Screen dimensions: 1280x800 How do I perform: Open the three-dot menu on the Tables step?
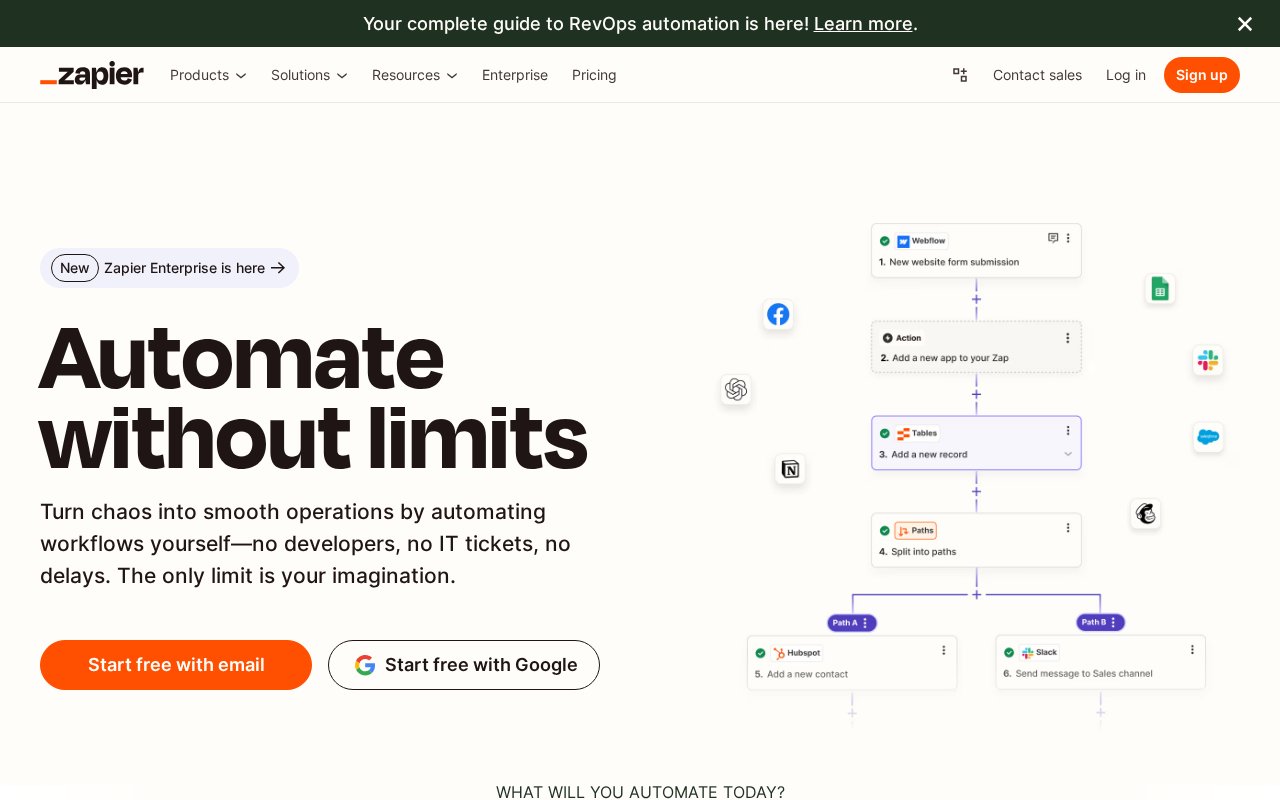[x=1068, y=430]
